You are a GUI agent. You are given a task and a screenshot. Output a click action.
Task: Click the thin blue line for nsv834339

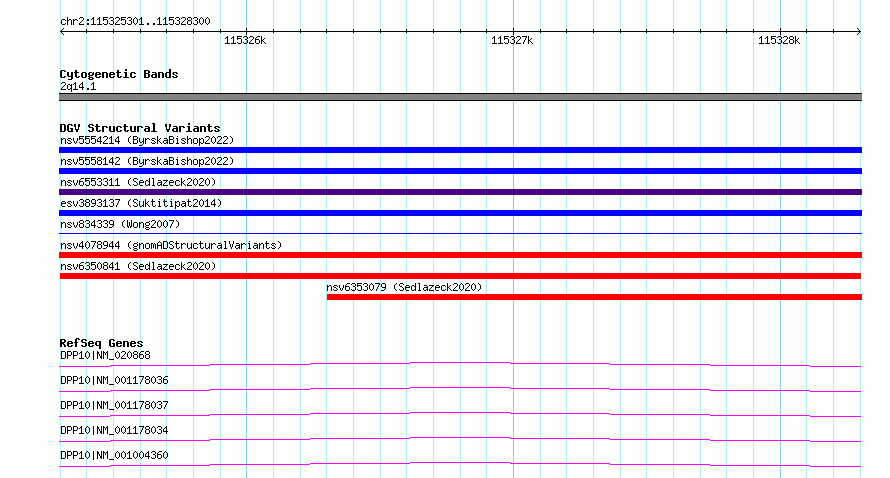pos(460,233)
